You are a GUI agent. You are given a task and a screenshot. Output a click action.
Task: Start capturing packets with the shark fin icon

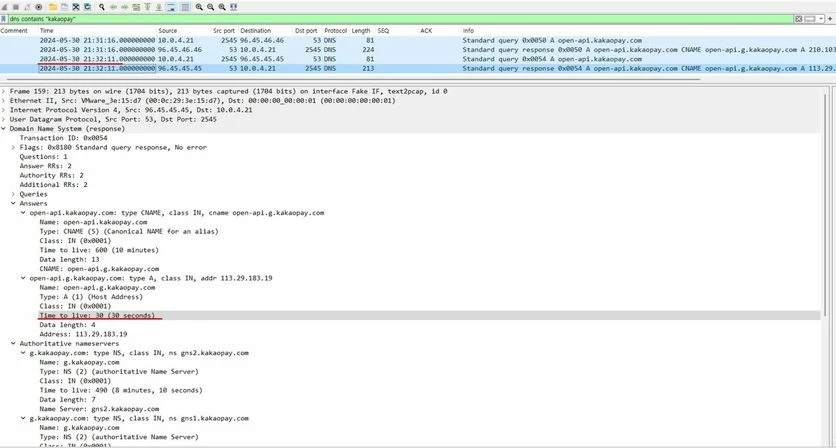pos(5,7)
